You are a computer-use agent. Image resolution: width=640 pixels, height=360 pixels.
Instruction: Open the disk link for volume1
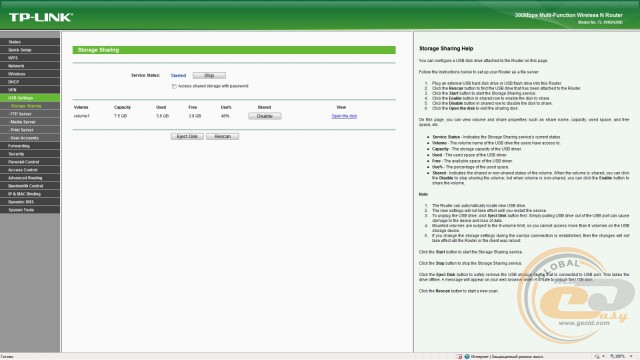[344, 116]
